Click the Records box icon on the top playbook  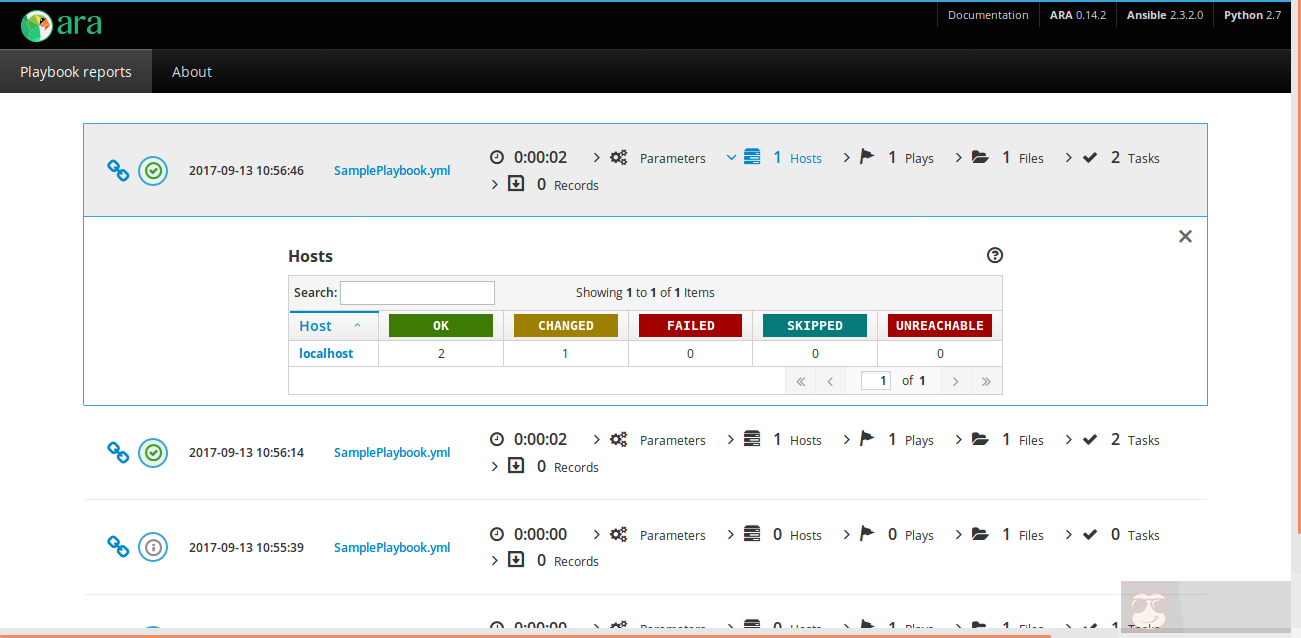(x=517, y=184)
